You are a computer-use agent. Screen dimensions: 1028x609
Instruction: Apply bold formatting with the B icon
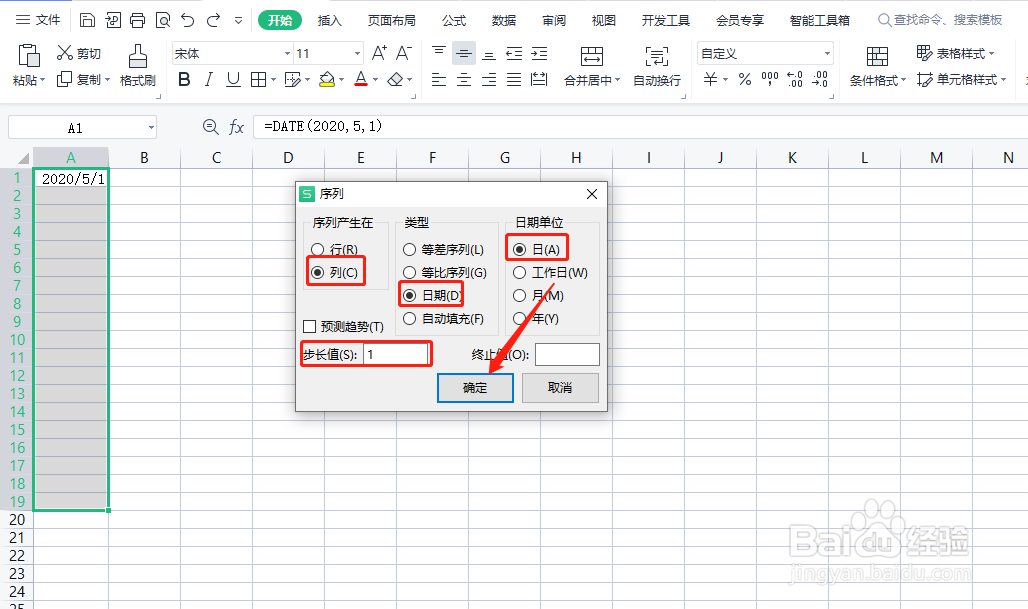click(182, 80)
